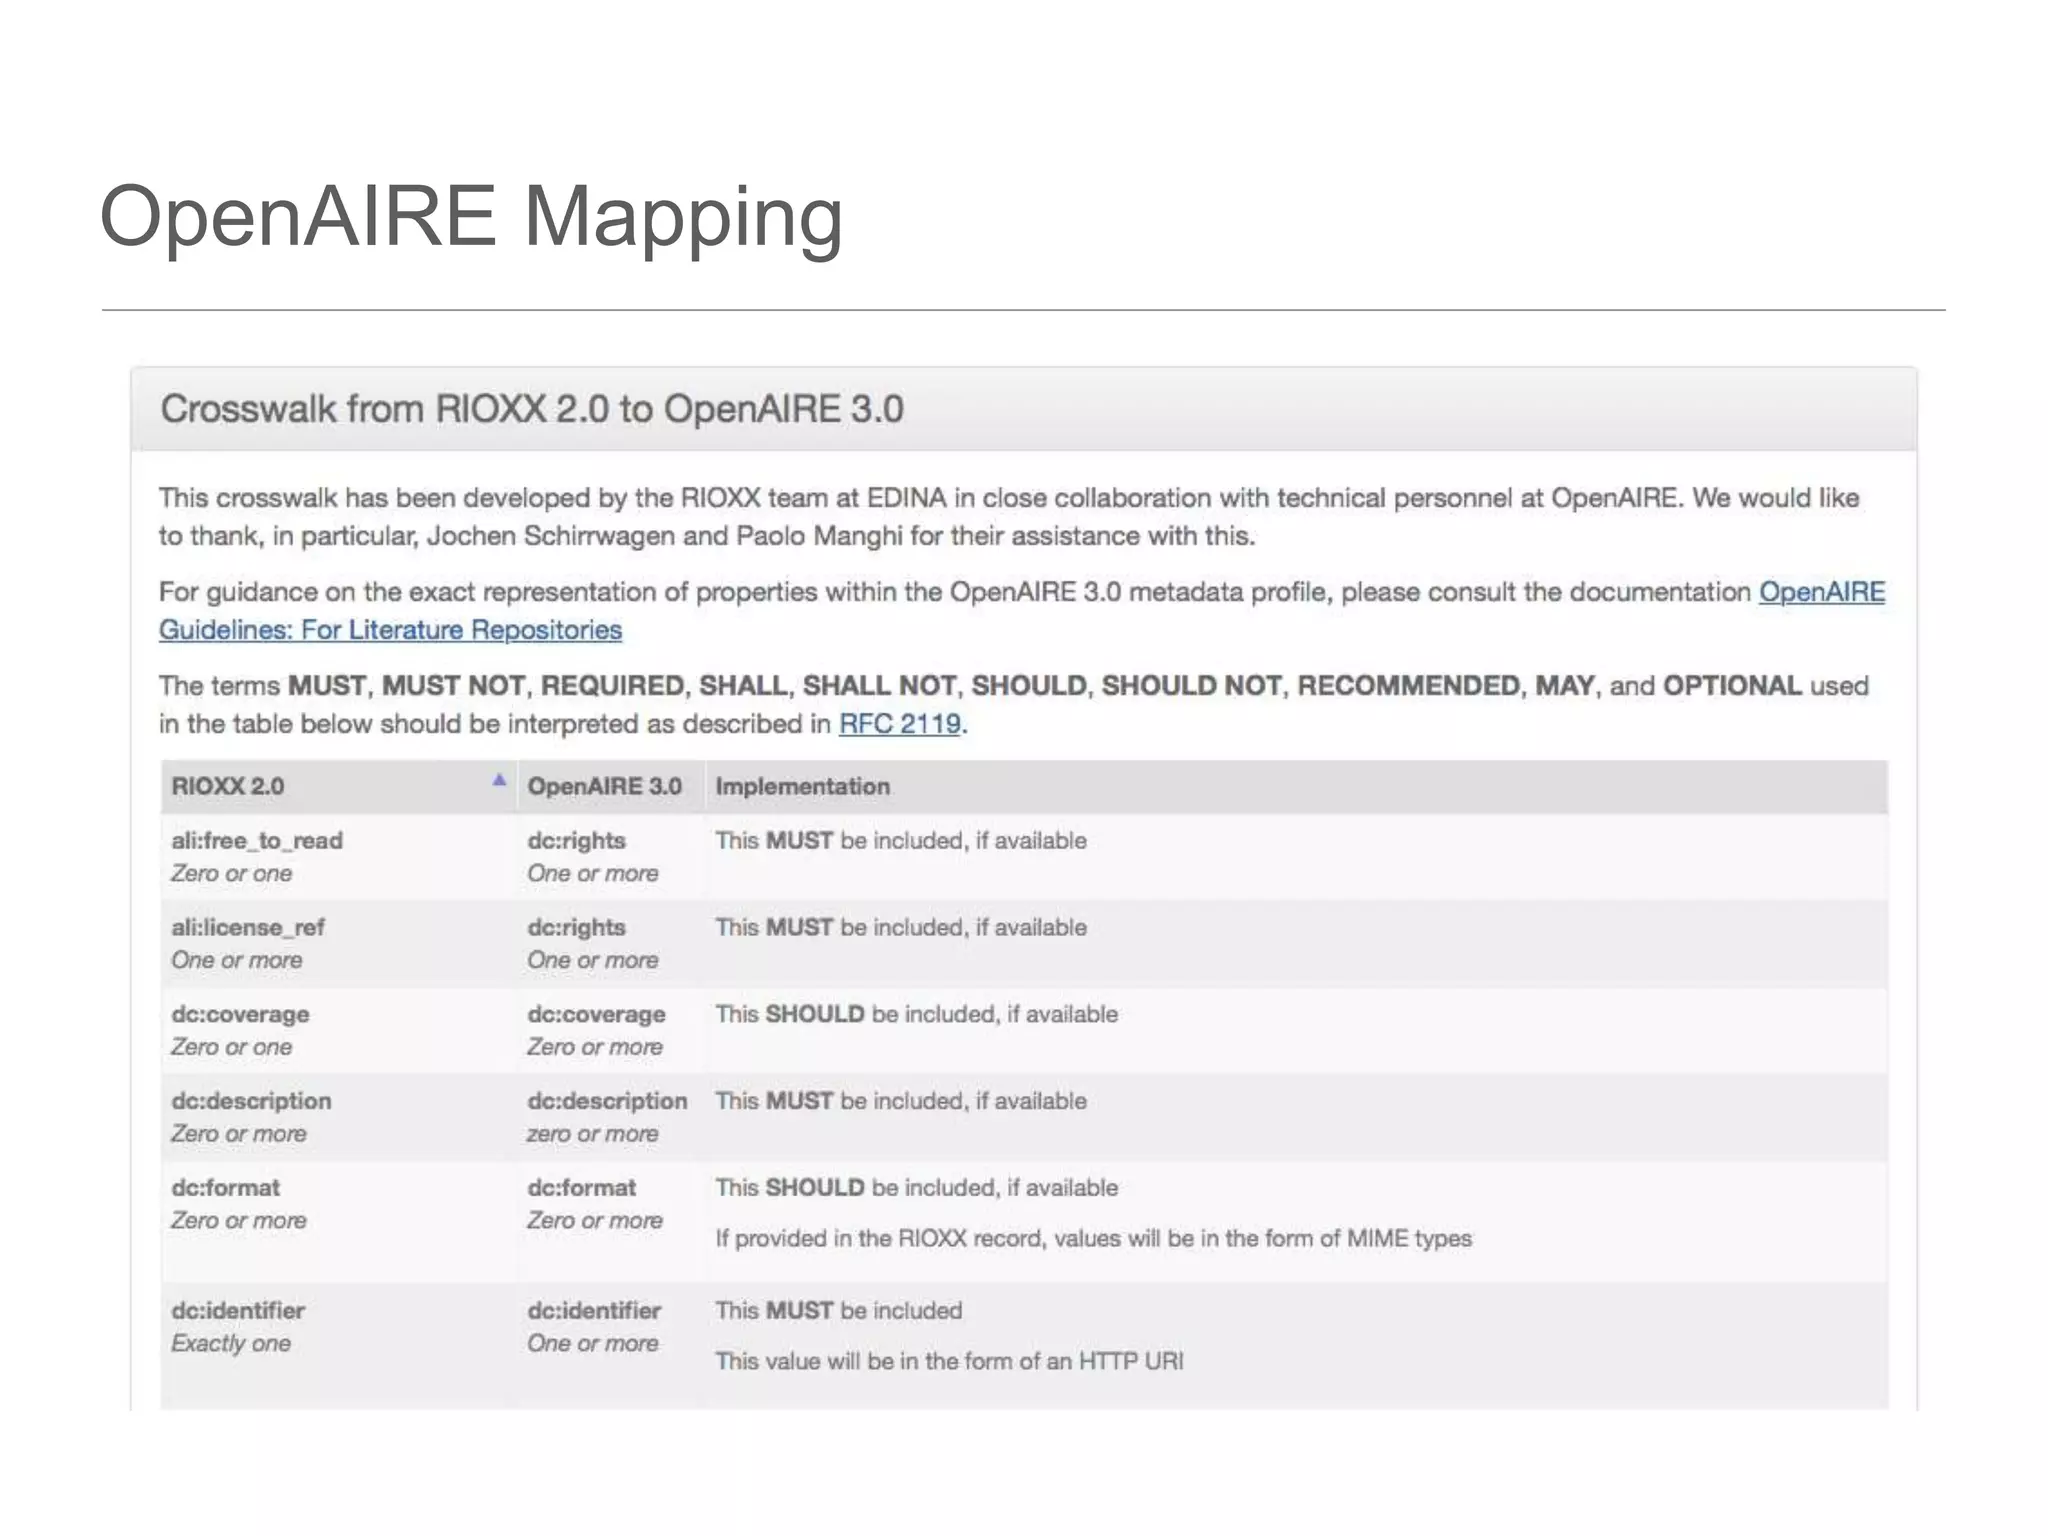Screen dimensions: 2048x1536
Task: Click the RIOXX 2.0 column header
Action: (x=339, y=786)
